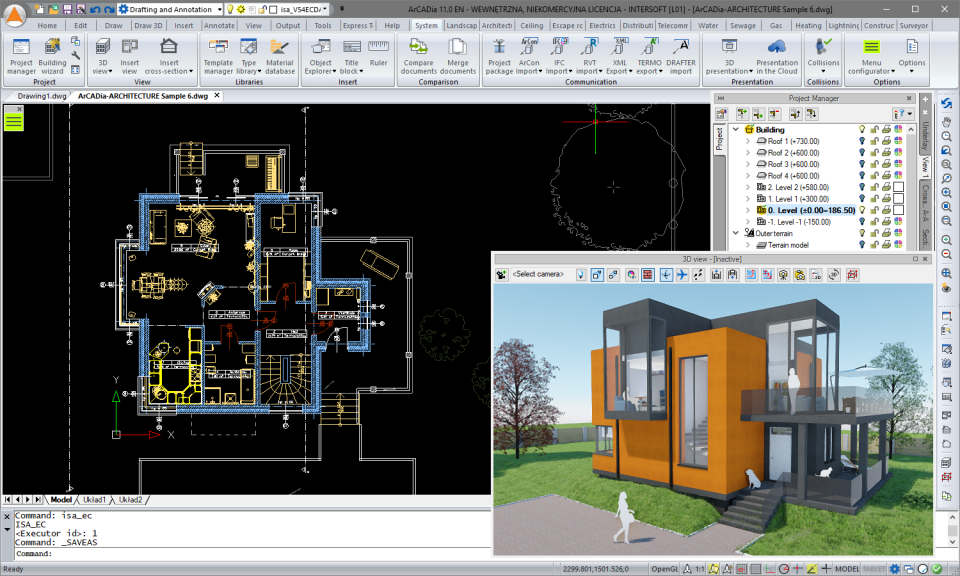Expand the Roof 2 tree node
This screenshot has width=960, height=576.
pos(747,152)
